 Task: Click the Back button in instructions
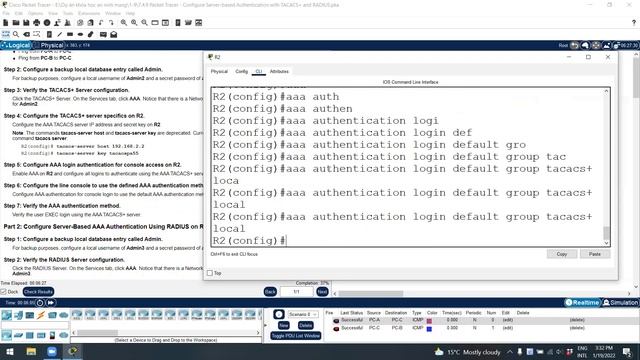pyautogui.click(x=270, y=291)
